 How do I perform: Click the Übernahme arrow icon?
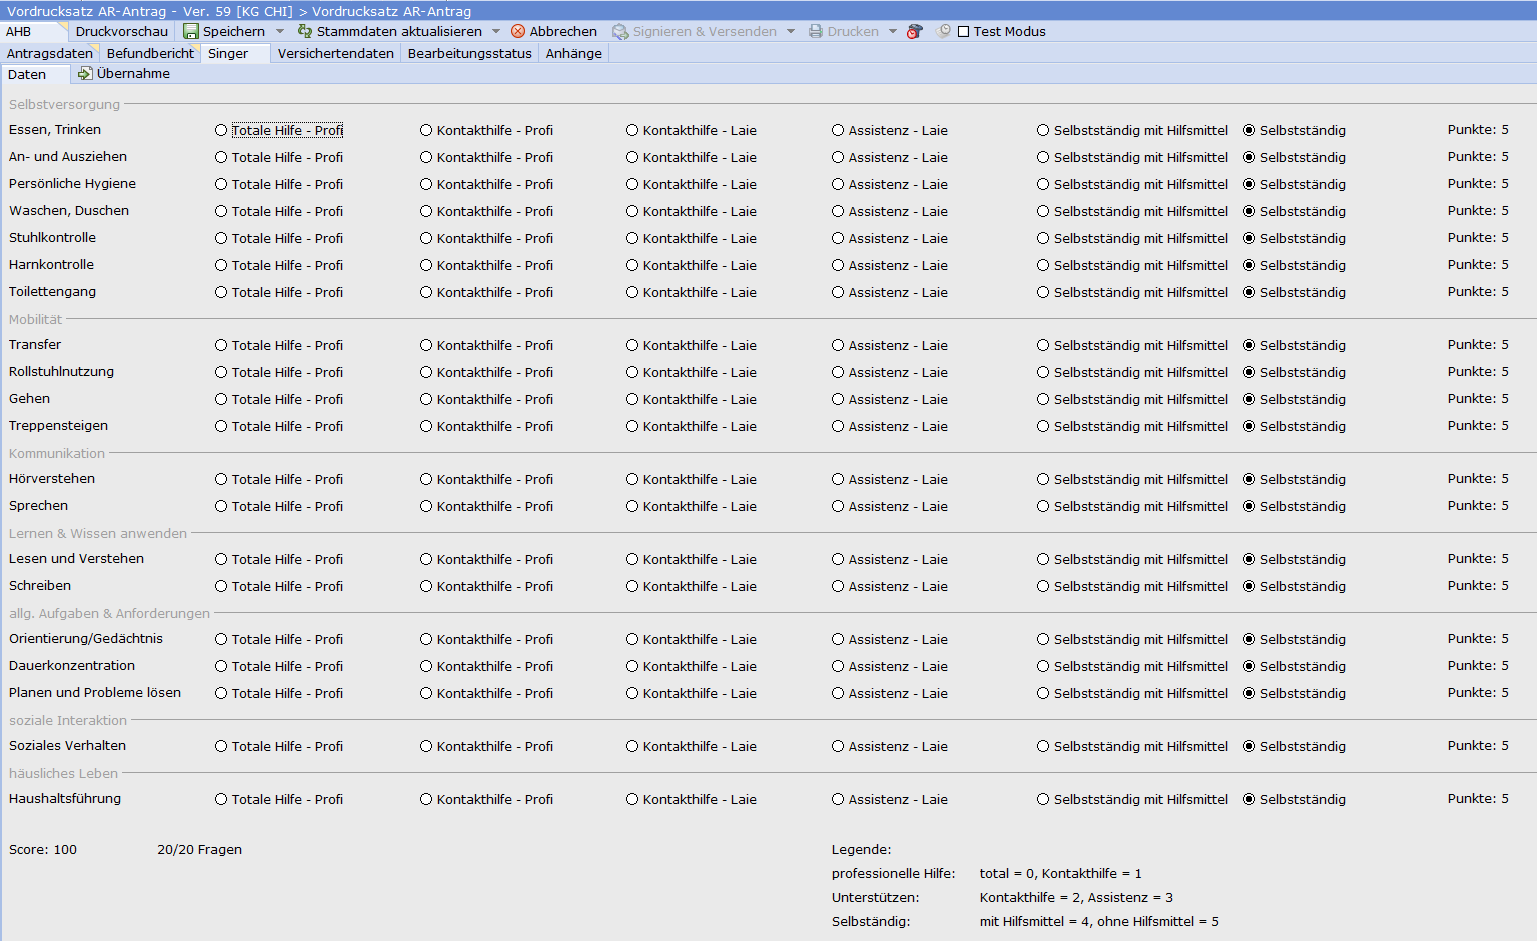[85, 74]
